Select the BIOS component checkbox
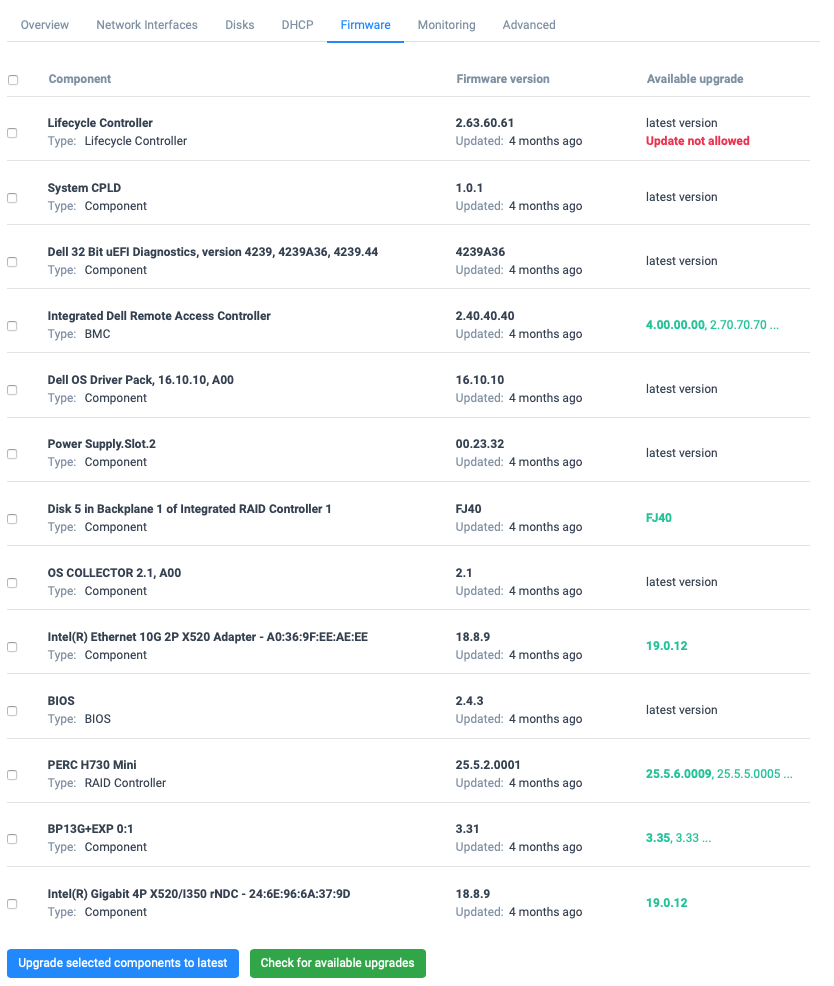Image resolution: width=834 pixels, height=986 pixels. coord(12,711)
